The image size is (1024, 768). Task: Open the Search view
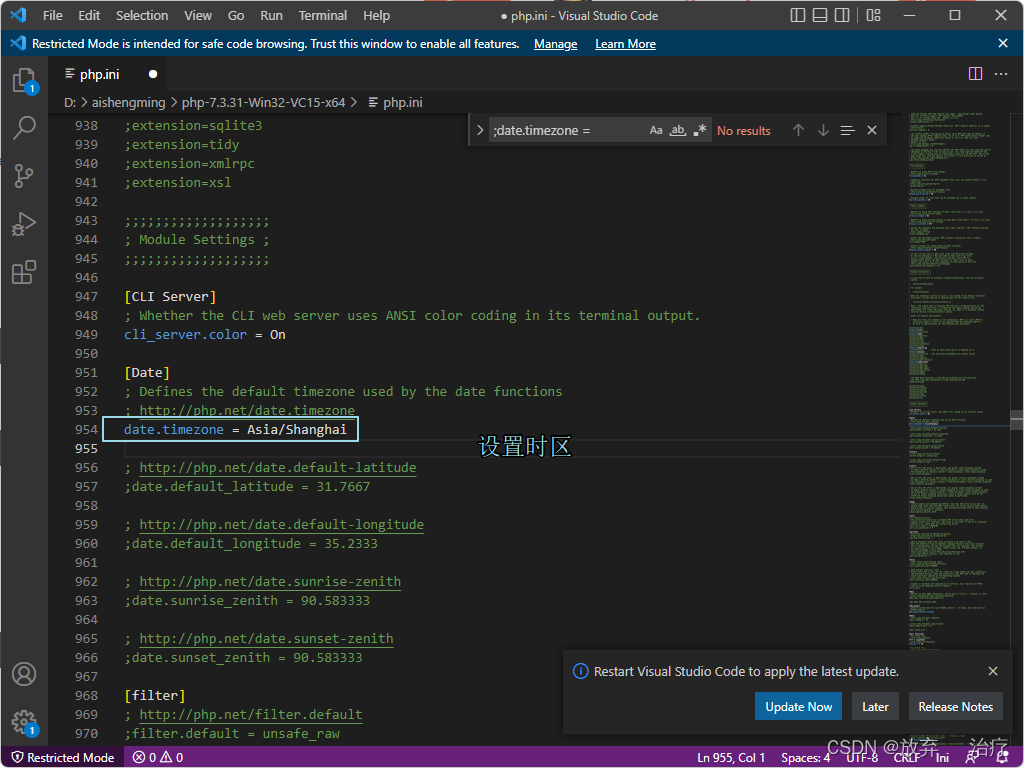[24, 128]
